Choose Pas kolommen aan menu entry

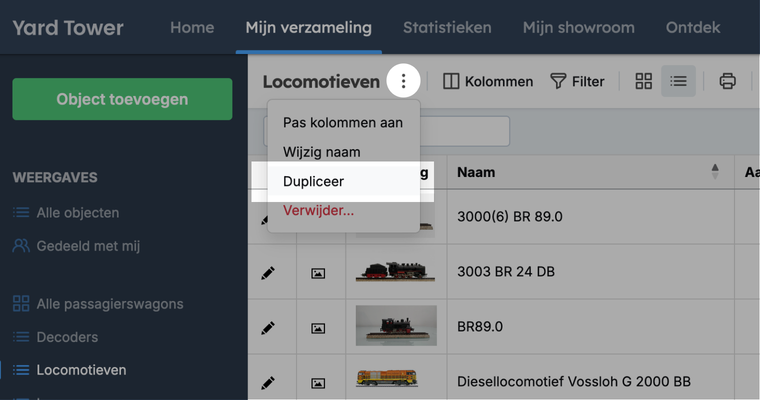point(343,123)
